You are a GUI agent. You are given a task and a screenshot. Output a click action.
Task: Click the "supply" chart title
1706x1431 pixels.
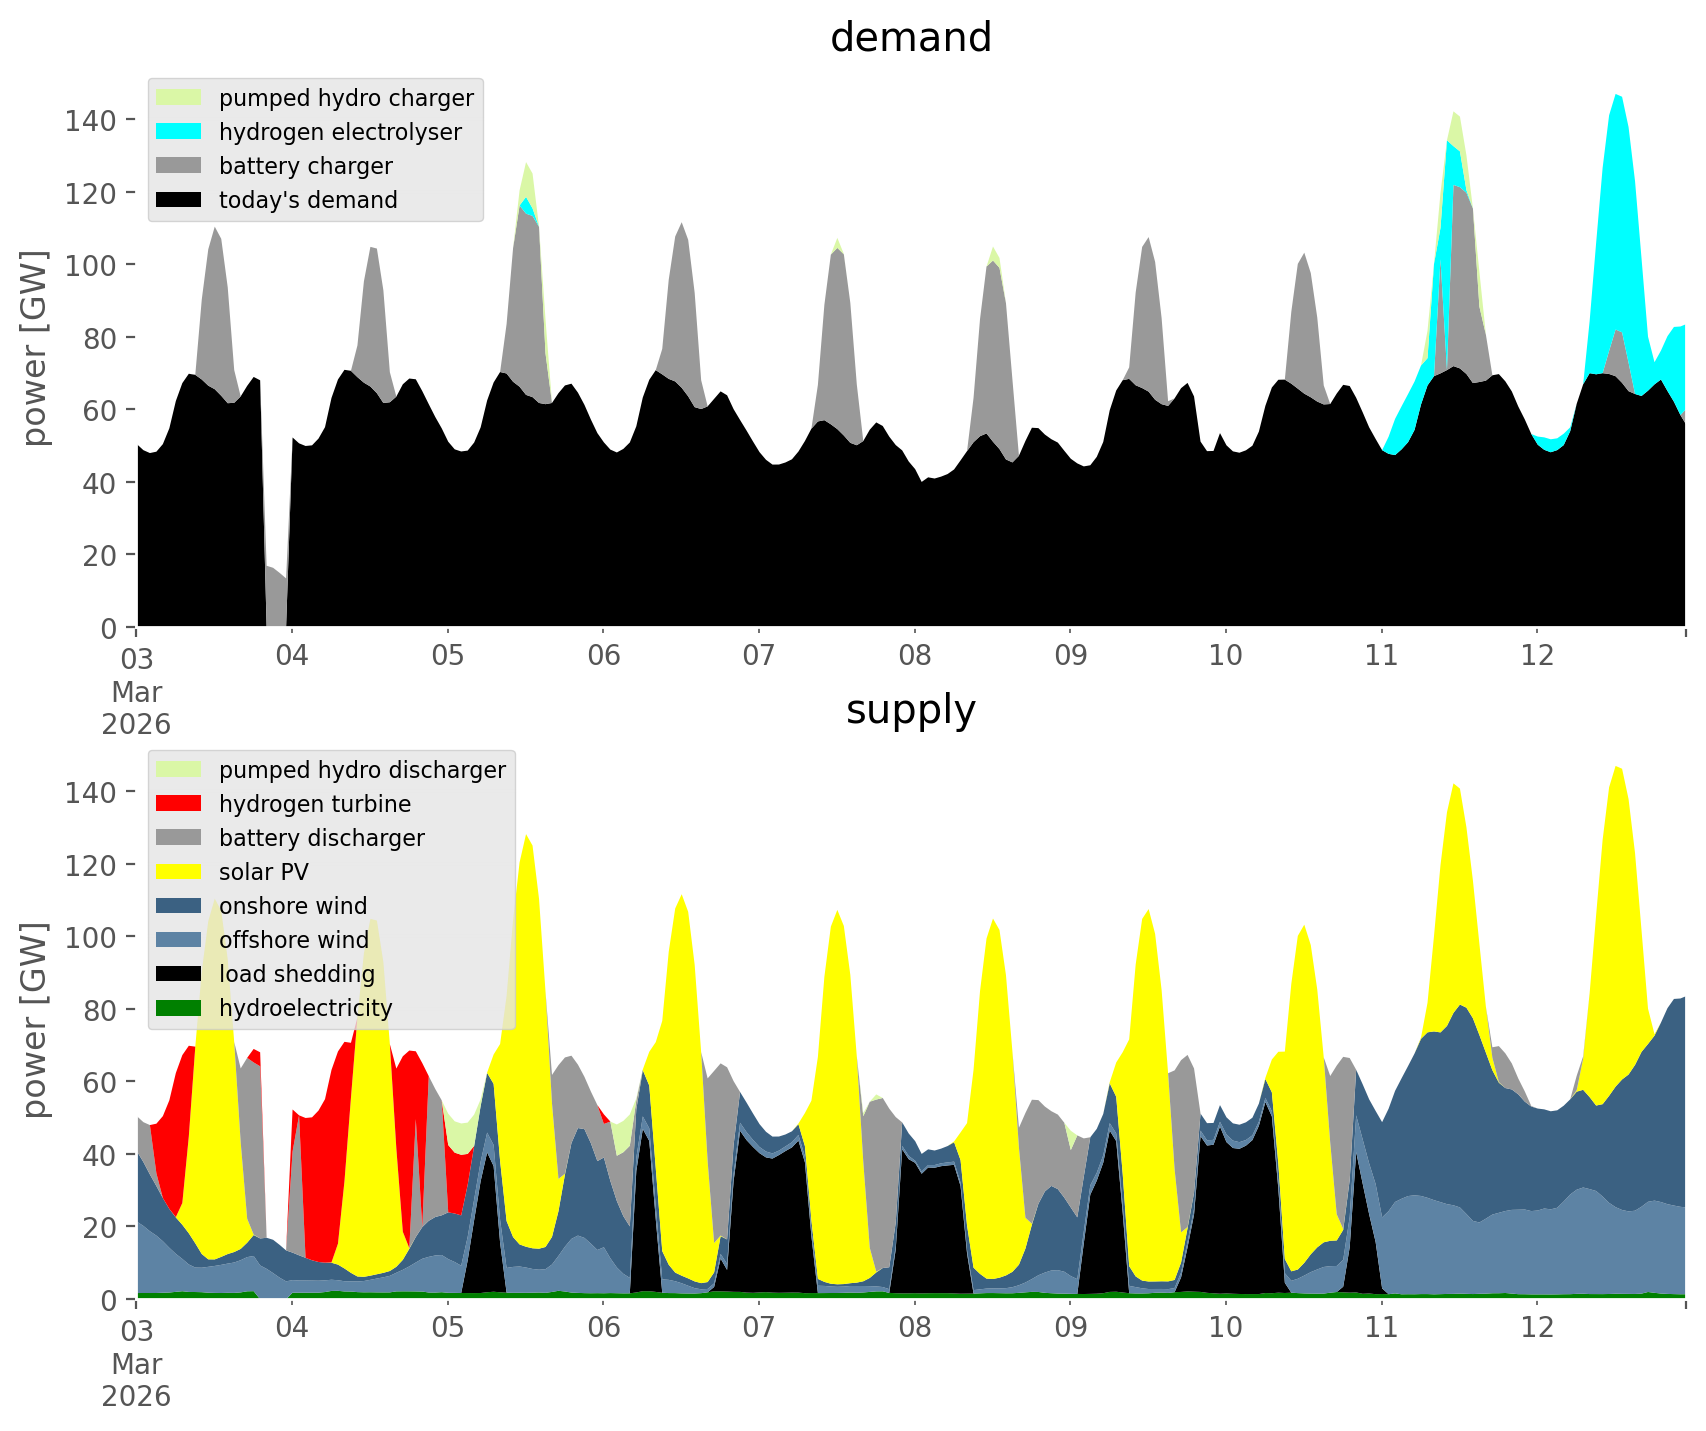[x=910, y=710]
